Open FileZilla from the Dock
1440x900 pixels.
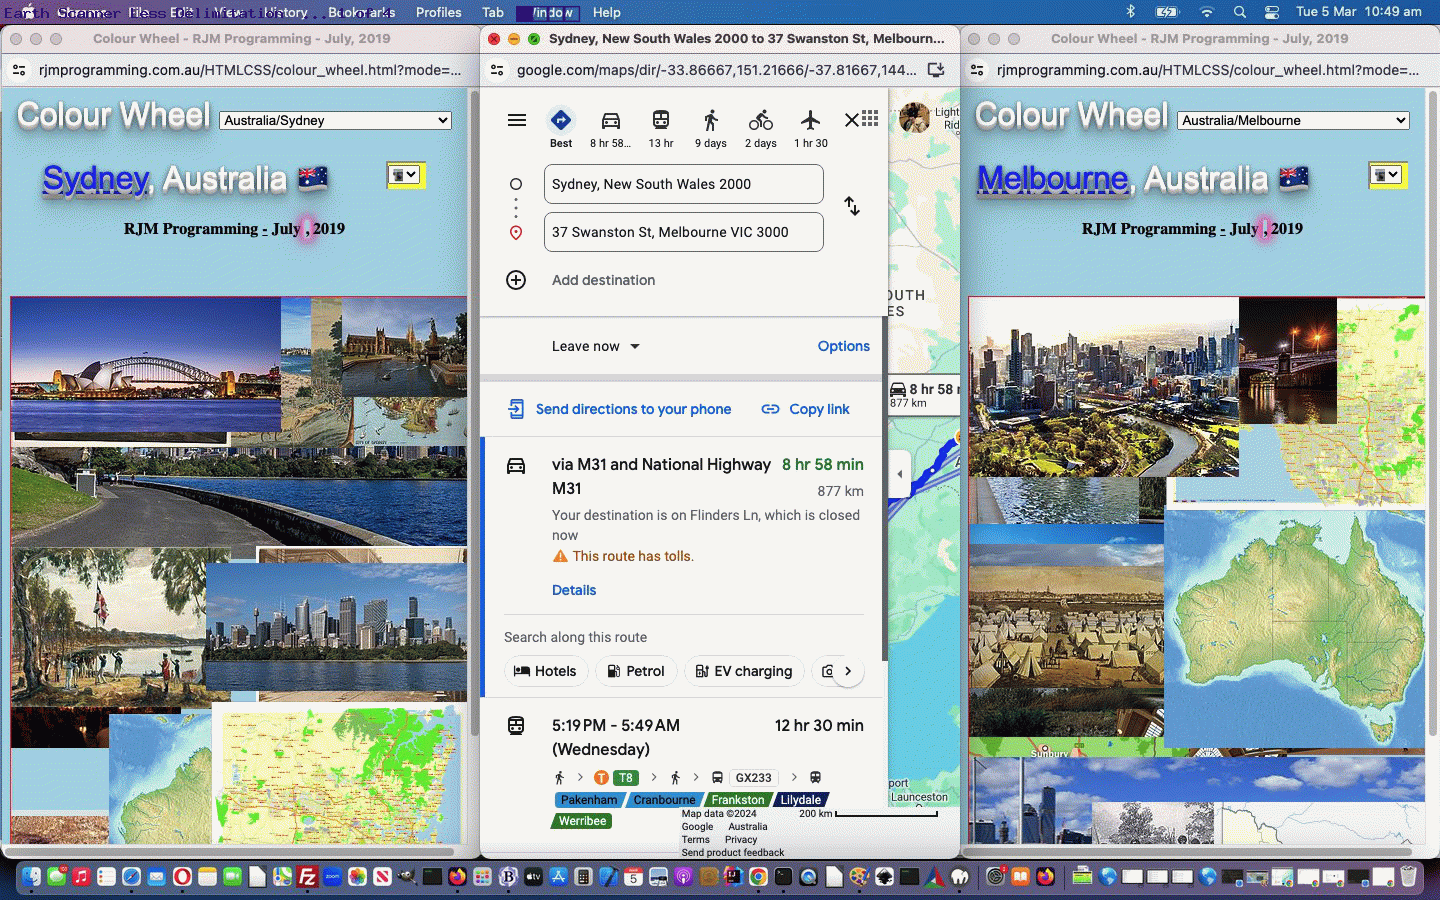tap(307, 877)
